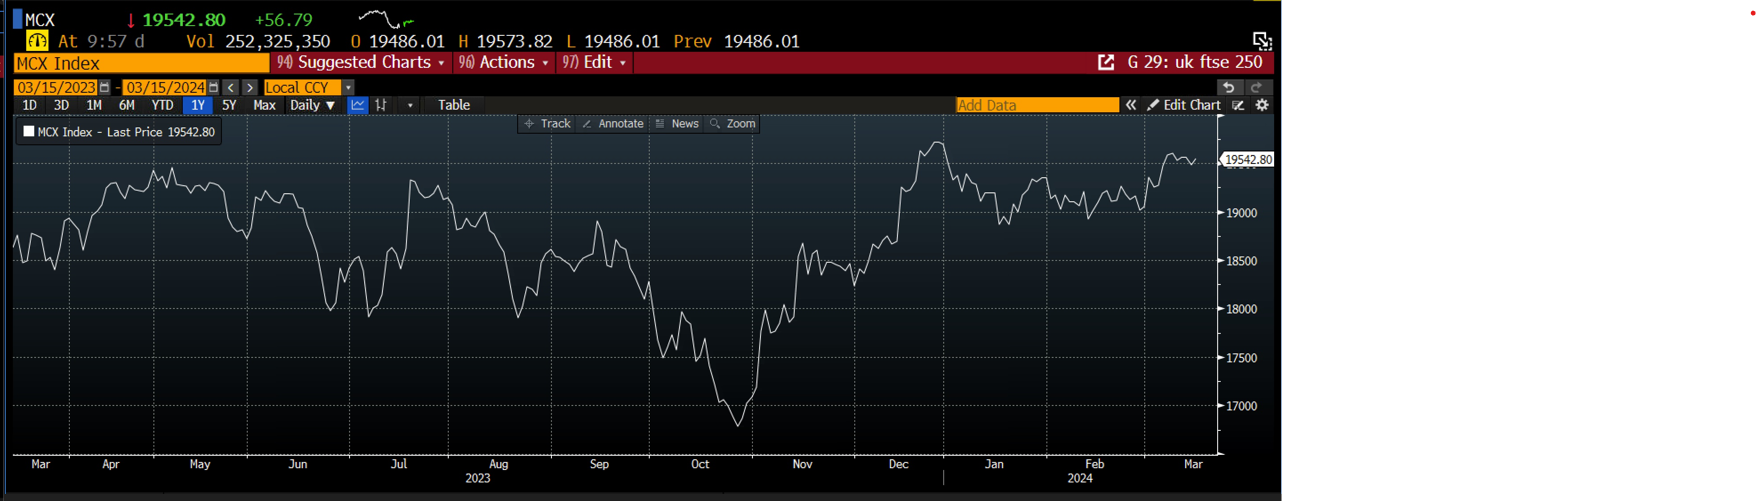Open the start date calendar picker
Image resolution: width=1757 pixels, height=501 pixels.
(x=104, y=88)
